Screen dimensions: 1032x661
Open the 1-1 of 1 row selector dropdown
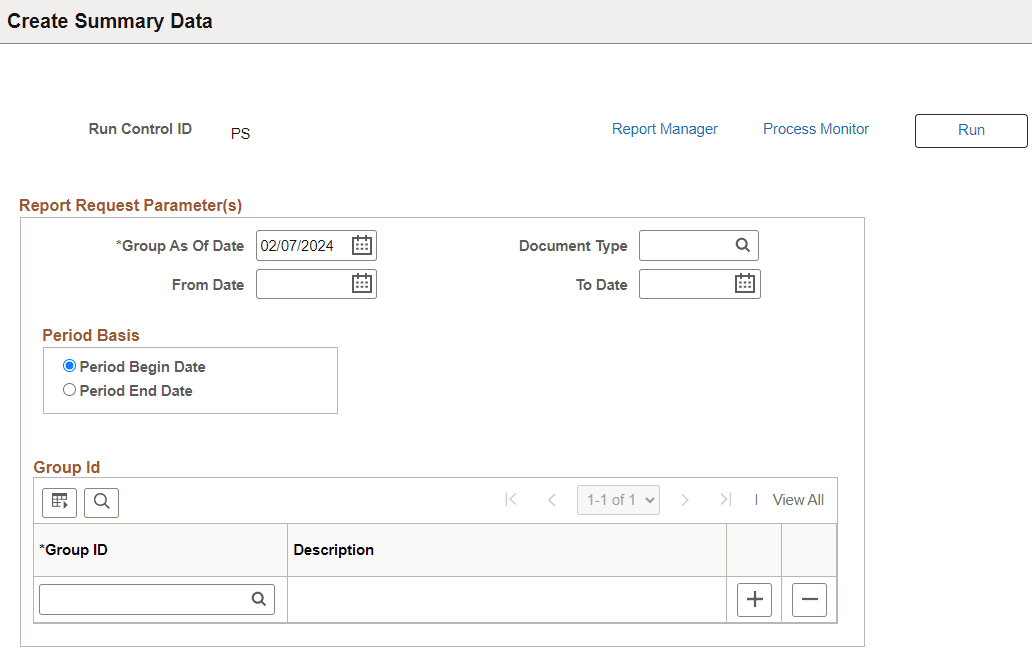coord(618,499)
